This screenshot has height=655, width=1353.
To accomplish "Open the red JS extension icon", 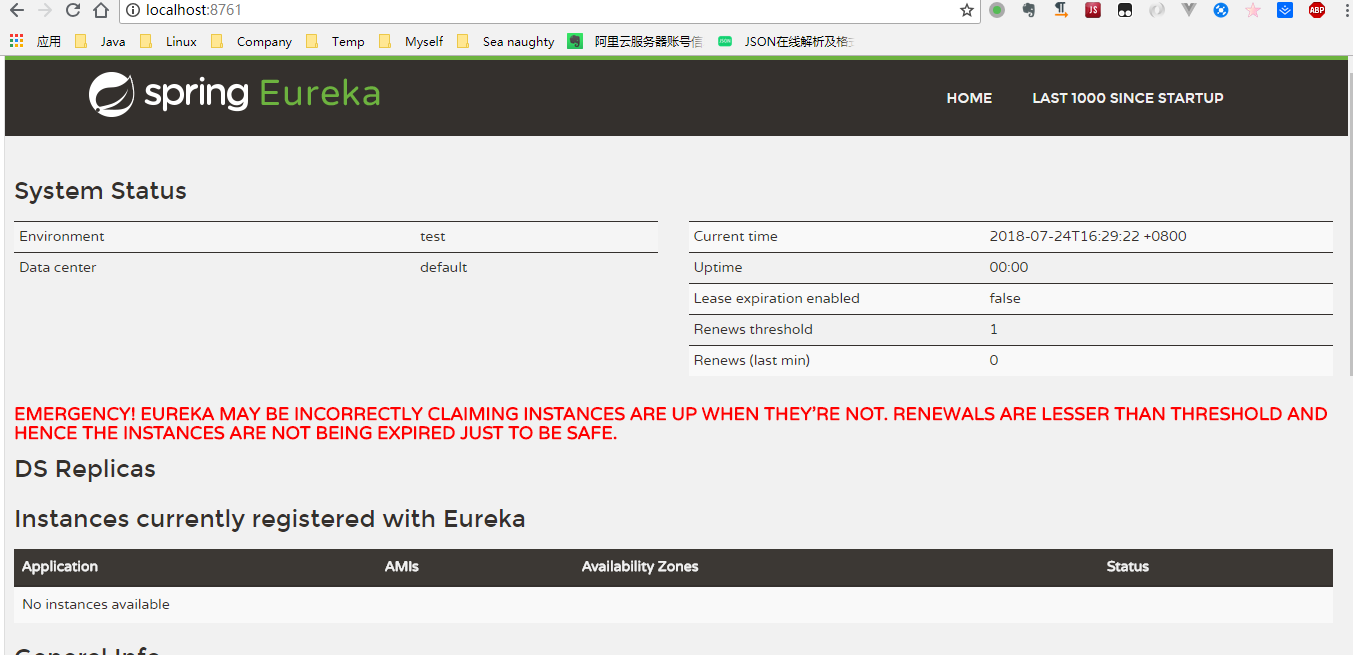I will (x=1093, y=10).
